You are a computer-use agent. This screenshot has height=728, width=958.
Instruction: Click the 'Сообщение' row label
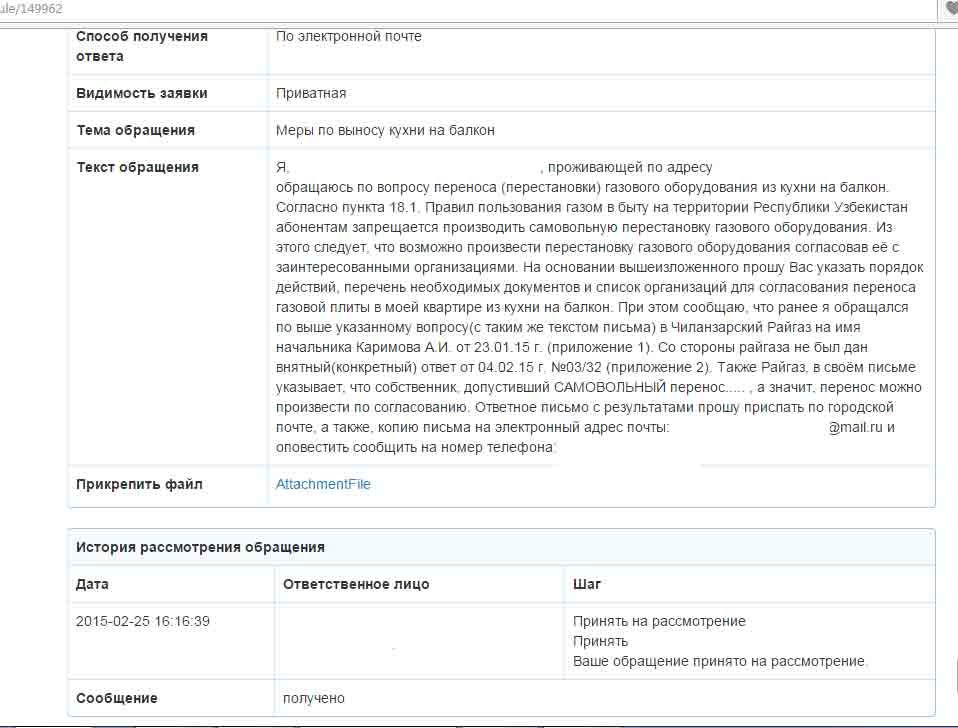click(117, 698)
